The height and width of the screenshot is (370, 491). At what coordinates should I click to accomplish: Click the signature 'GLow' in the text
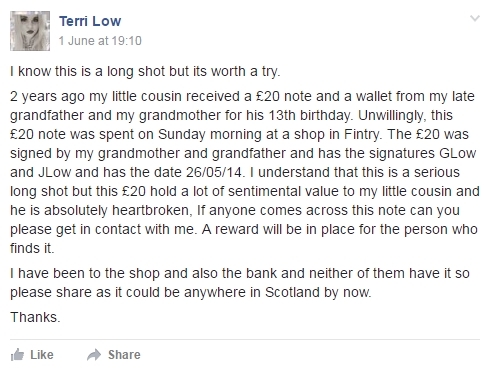tap(458, 153)
